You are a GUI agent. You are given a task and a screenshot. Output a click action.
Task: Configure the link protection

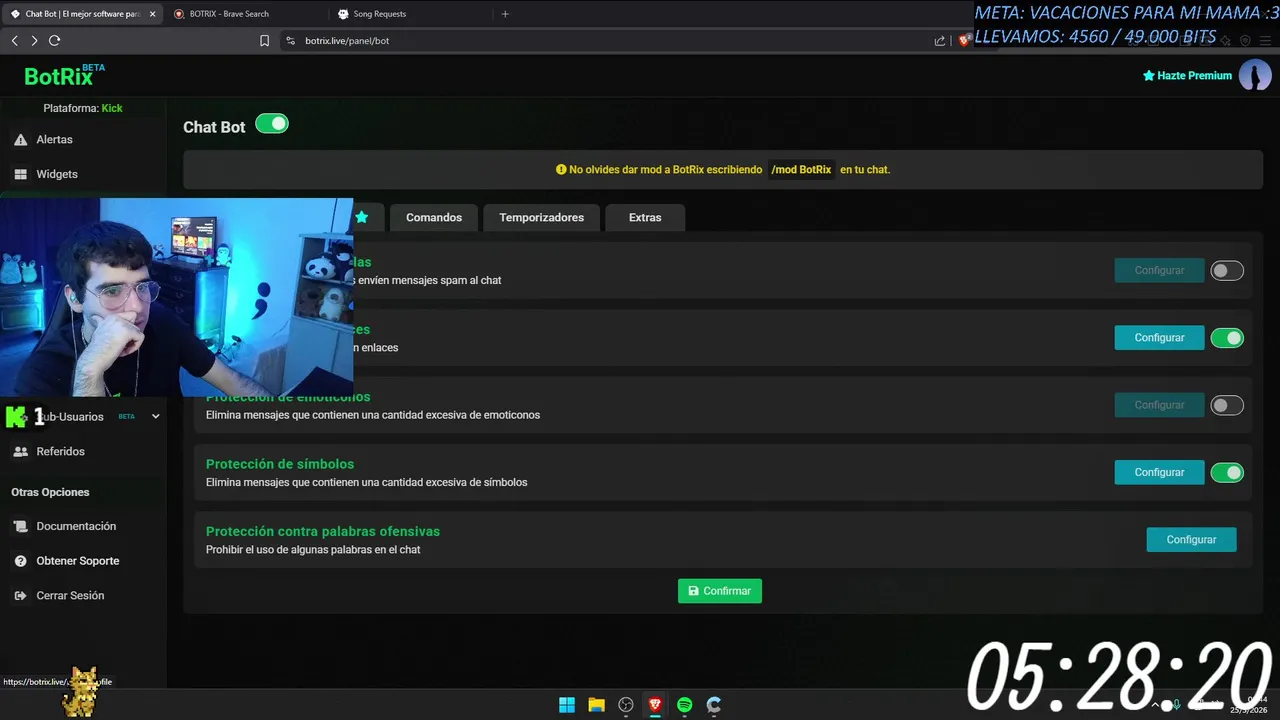point(1159,338)
